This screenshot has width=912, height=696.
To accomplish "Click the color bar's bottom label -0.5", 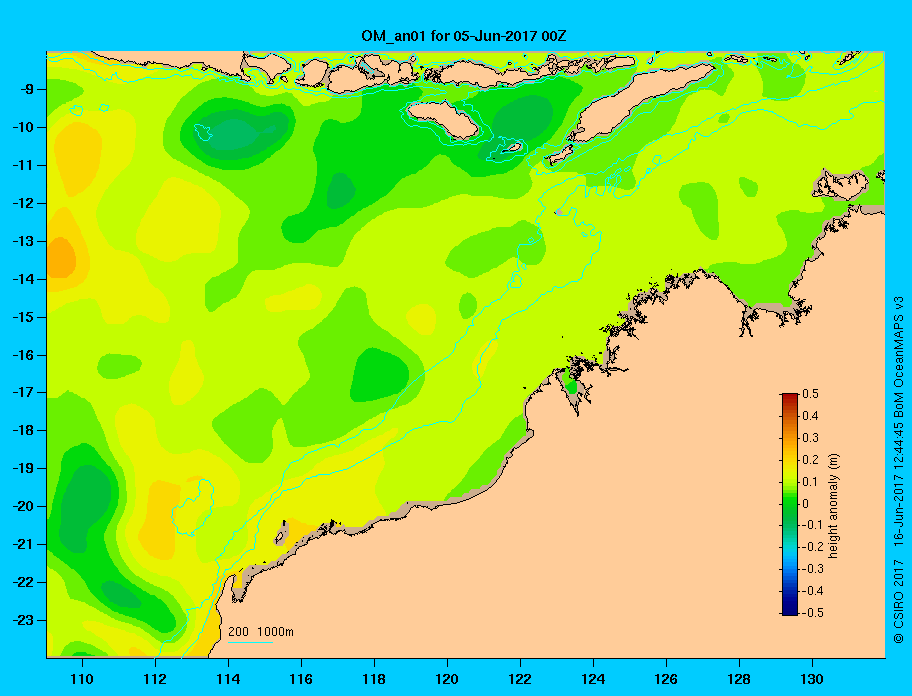I will [813, 613].
